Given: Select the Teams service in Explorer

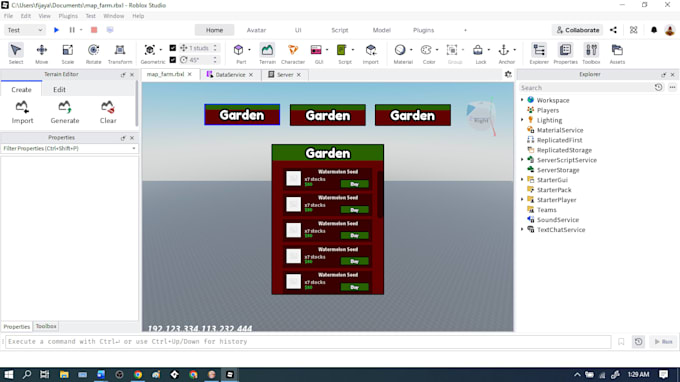Looking at the screenshot, I should coord(546,210).
